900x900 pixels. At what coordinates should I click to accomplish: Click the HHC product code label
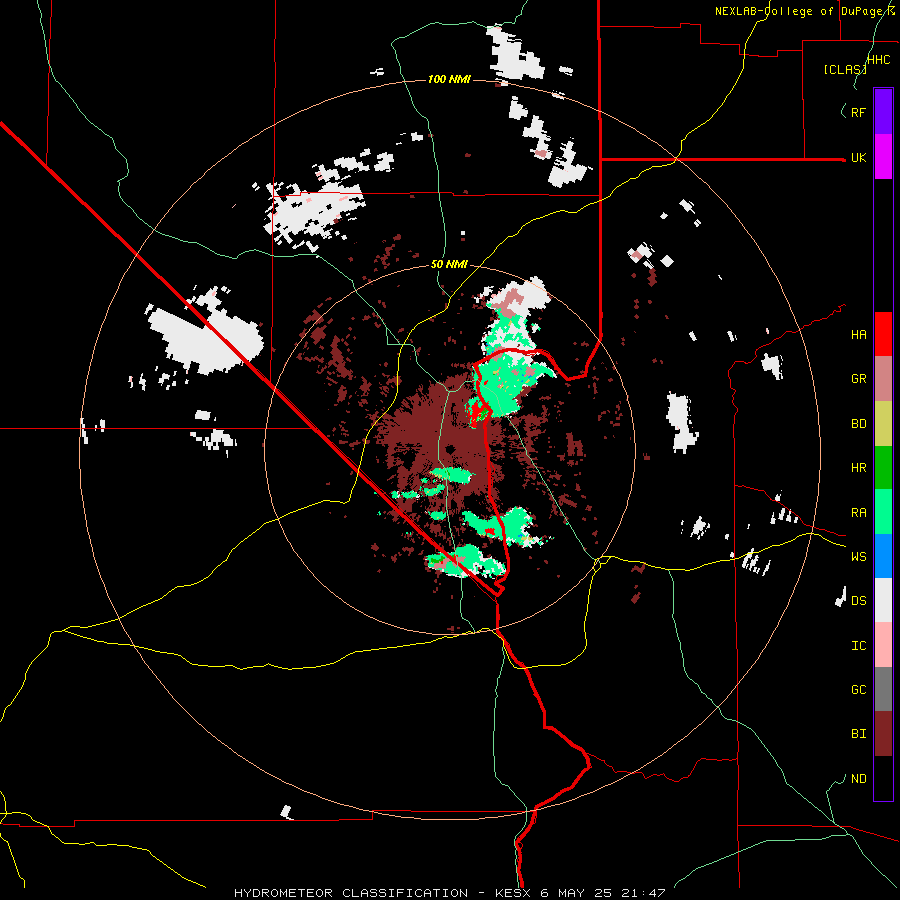(879, 60)
